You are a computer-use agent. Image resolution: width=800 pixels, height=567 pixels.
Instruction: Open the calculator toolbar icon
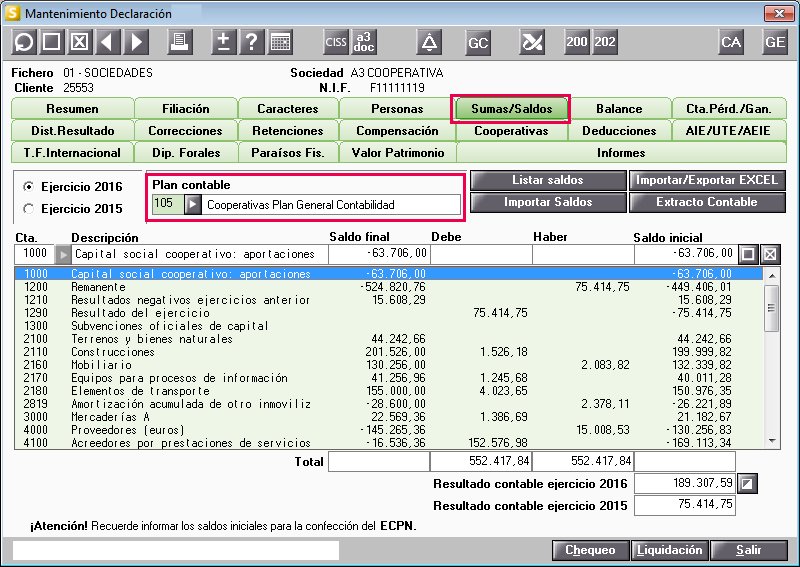280,42
